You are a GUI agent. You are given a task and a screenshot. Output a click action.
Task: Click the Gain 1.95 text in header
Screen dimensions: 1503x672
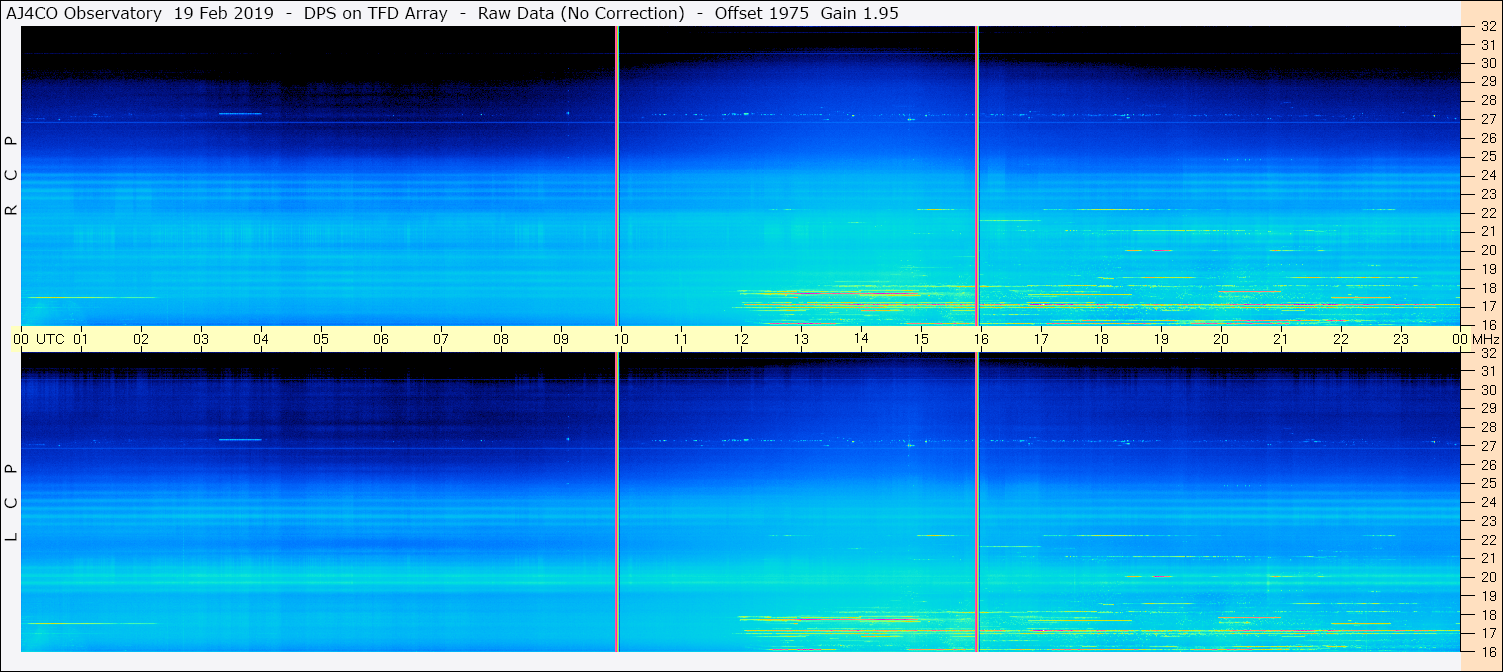(862, 13)
